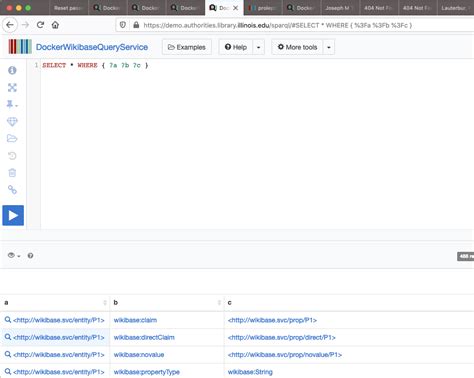
Task: Expand the More tools dropdown arrow
Action: tap(329, 47)
